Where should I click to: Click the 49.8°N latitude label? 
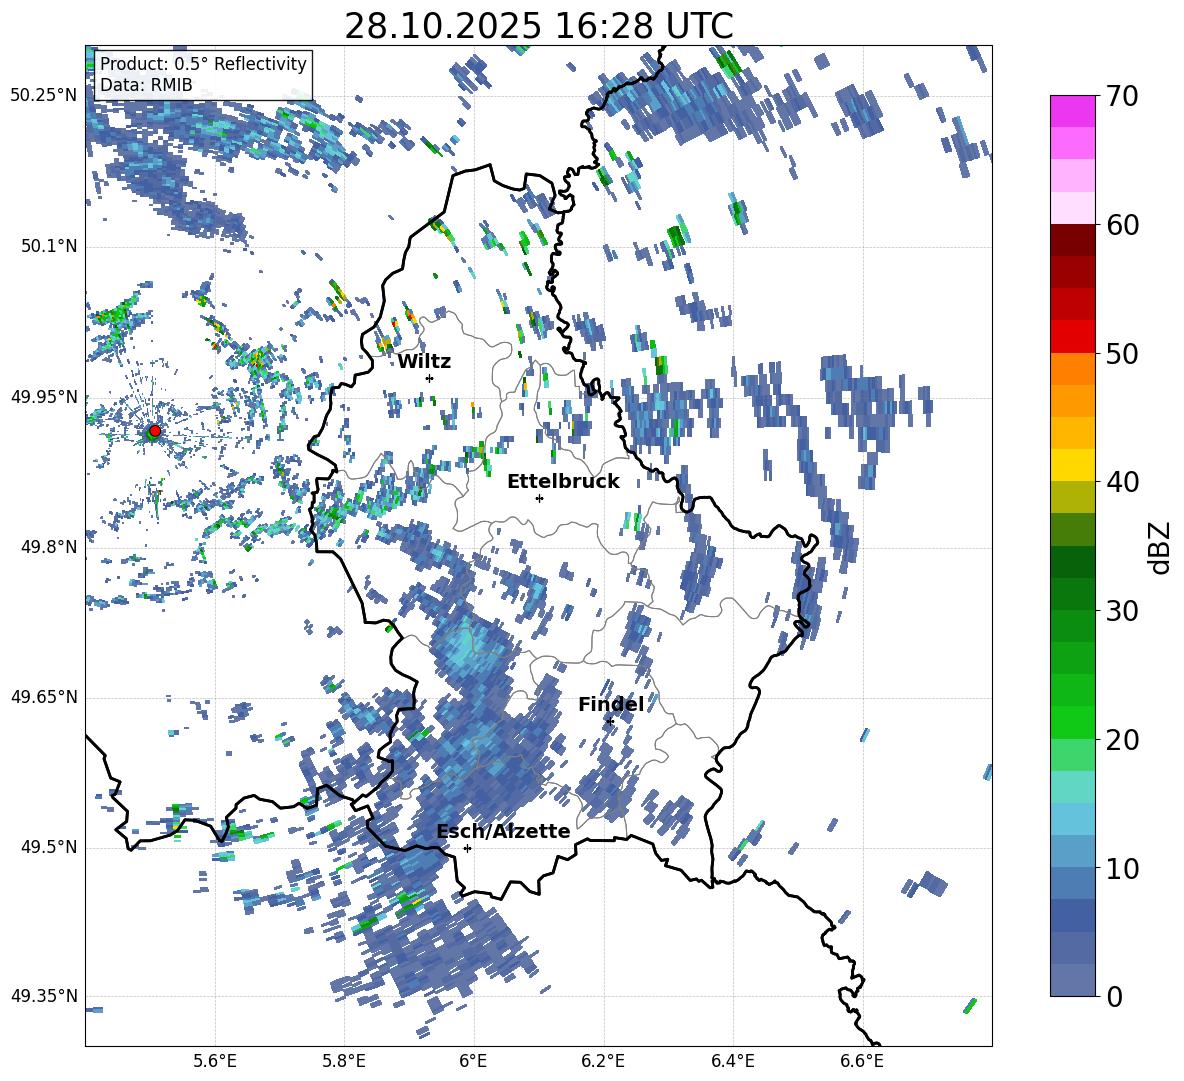point(48,547)
